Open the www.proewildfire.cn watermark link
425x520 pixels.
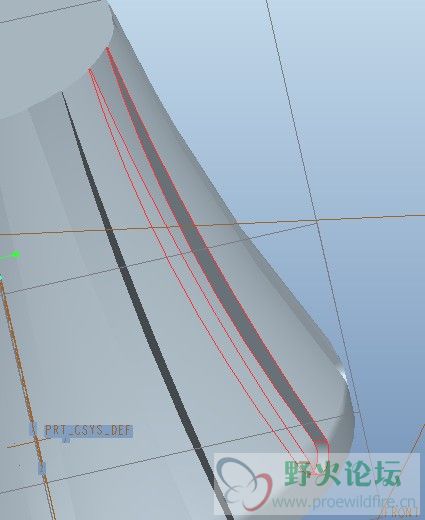click(344, 502)
